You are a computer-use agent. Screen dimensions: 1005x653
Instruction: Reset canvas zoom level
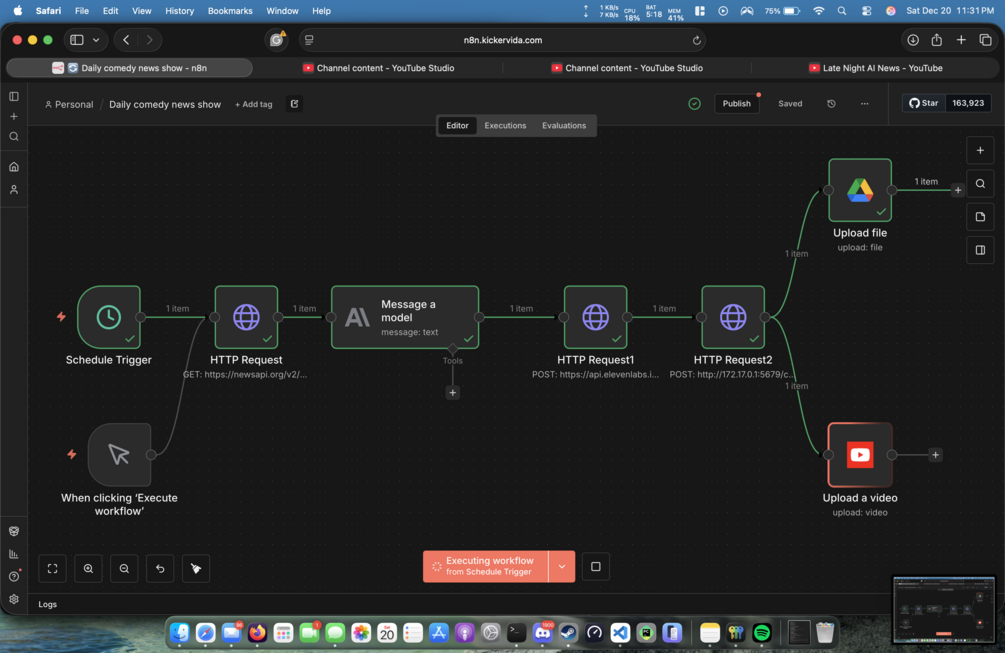pyautogui.click(x=160, y=568)
